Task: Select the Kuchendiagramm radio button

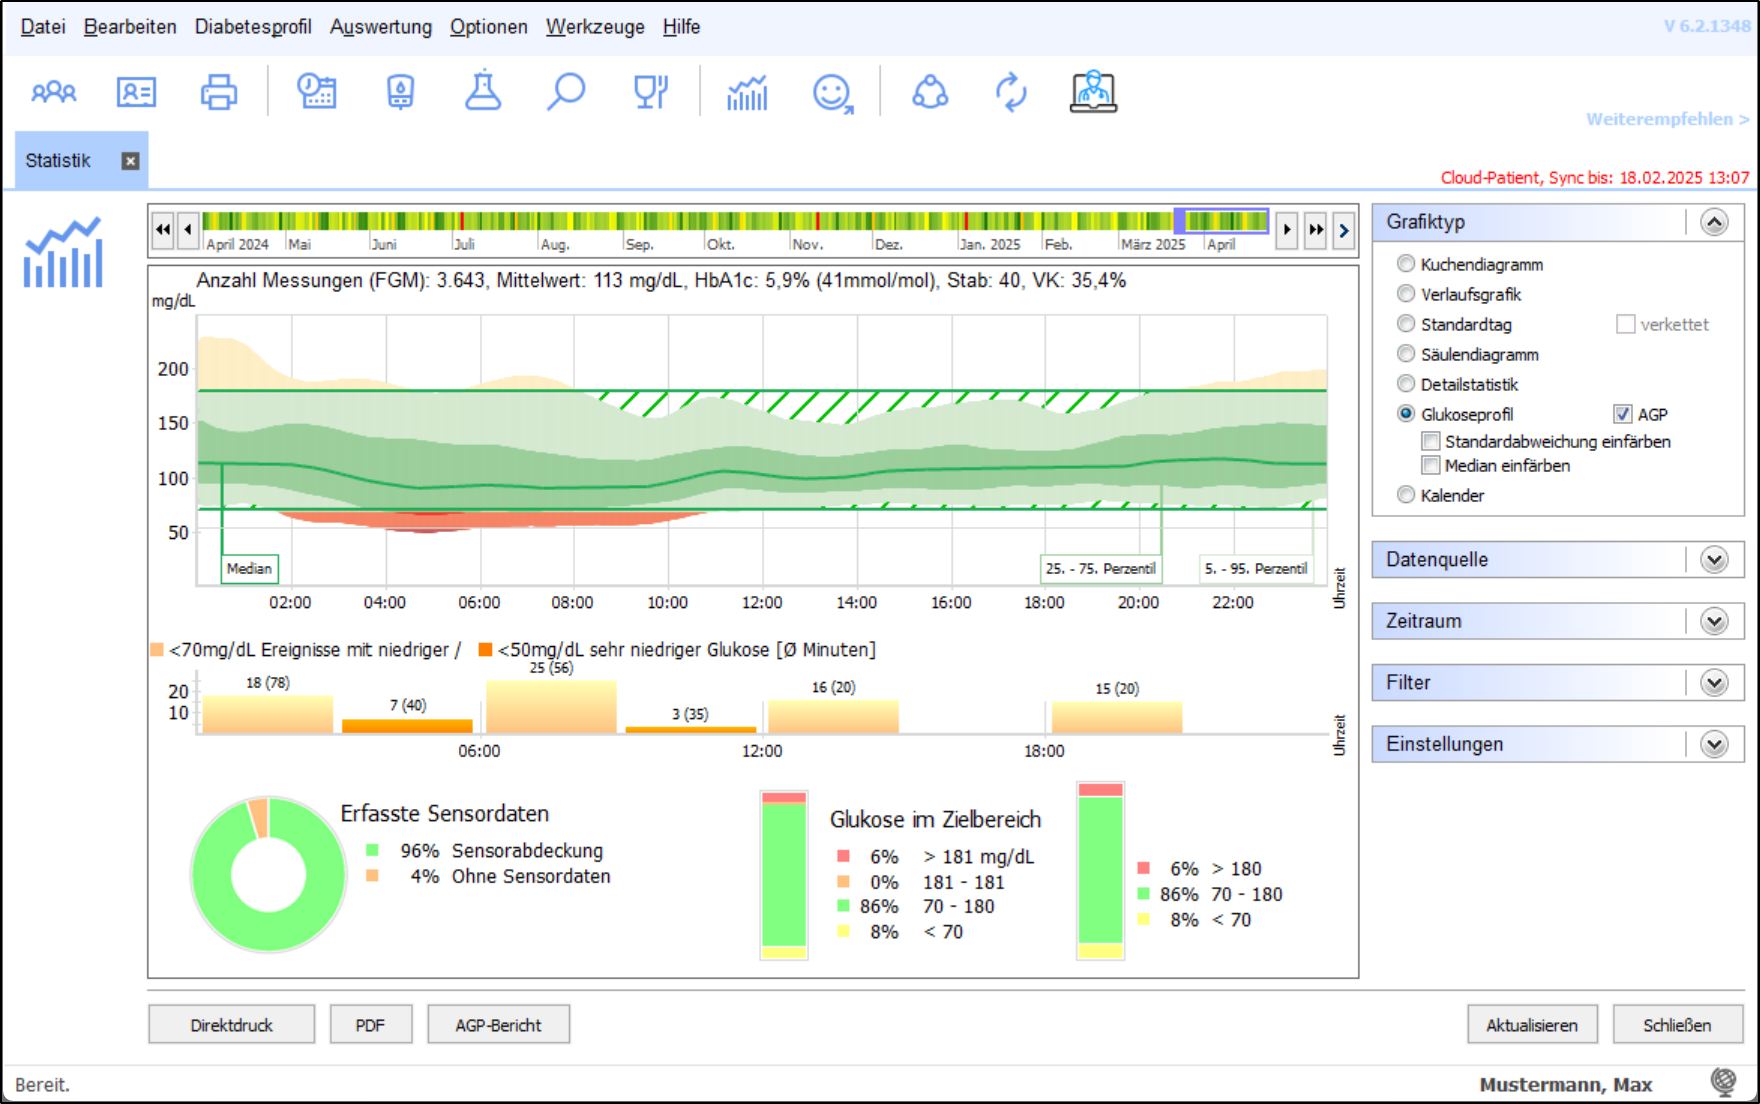Action: 1406,264
